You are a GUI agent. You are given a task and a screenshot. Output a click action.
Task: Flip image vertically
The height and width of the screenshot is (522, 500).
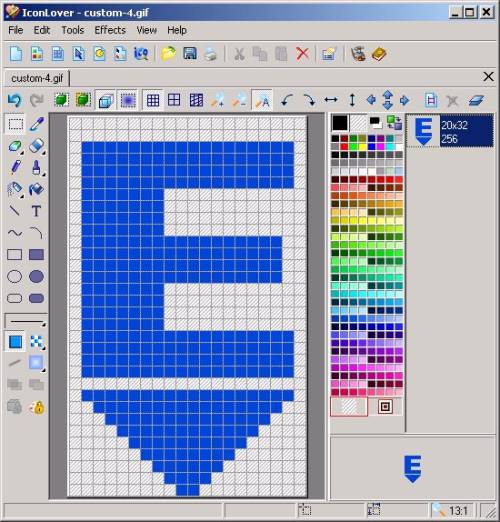point(352,100)
